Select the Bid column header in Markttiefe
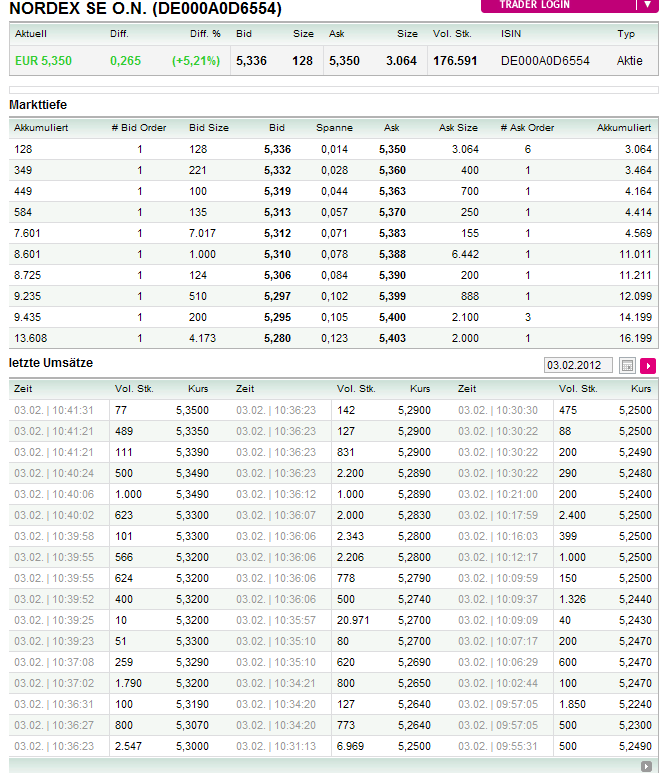Image resolution: width=662 pixels, height=773 pixels. [x=277, y=128]
